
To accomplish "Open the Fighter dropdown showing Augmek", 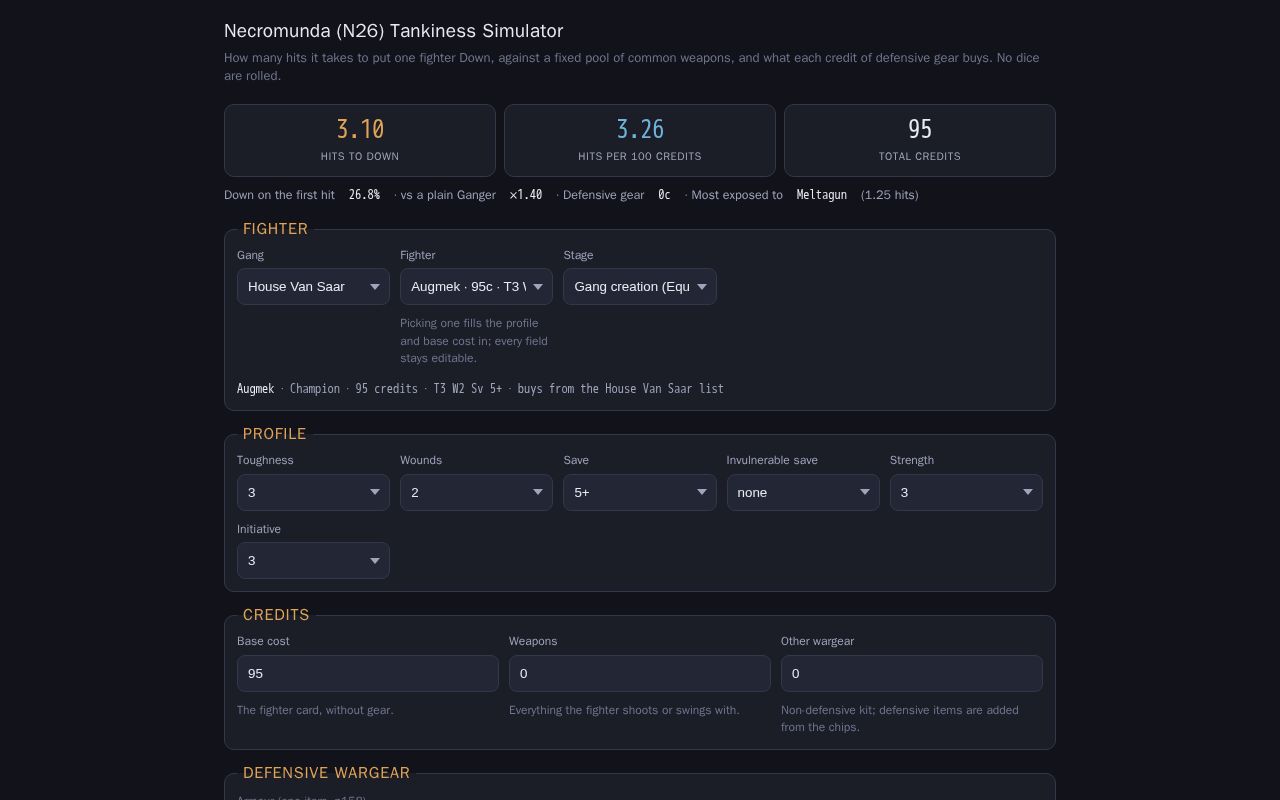I will (476, 286).
